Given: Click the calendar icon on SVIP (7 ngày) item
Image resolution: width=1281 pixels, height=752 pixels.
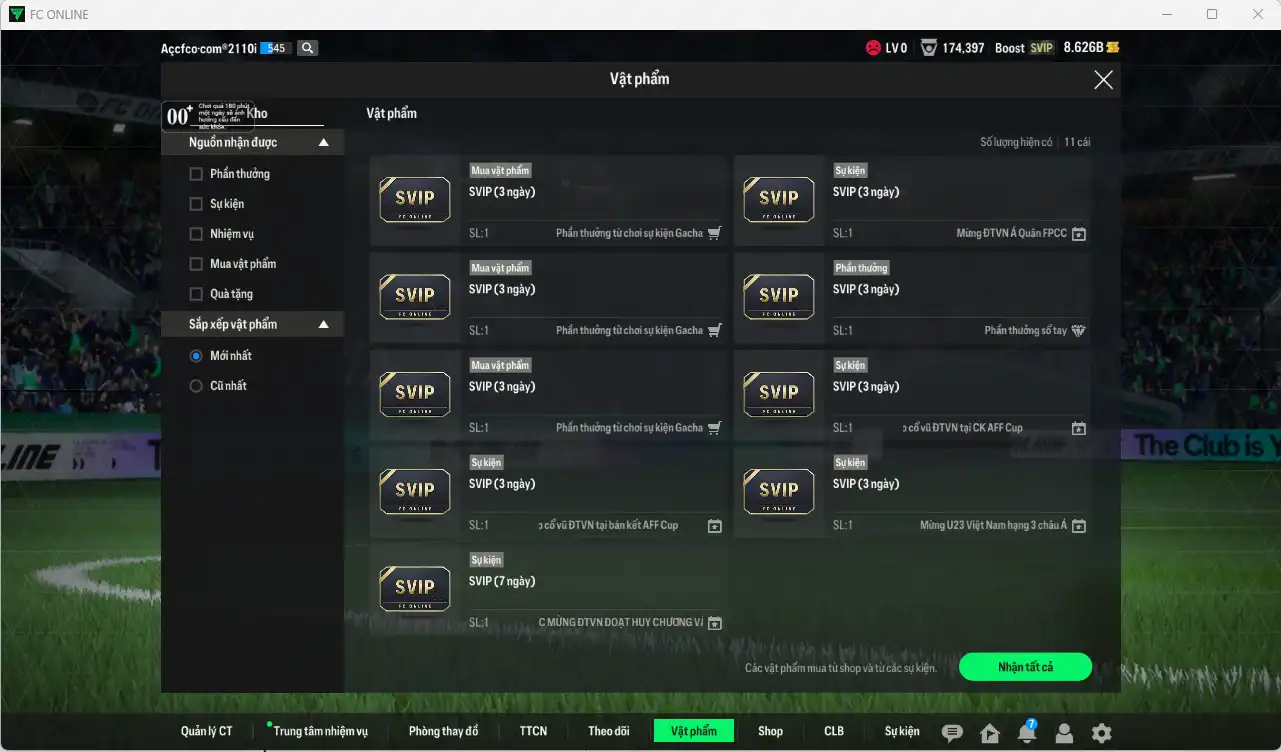Looking at the screenshot, I should pyautogui.click(x=715, y=623).
